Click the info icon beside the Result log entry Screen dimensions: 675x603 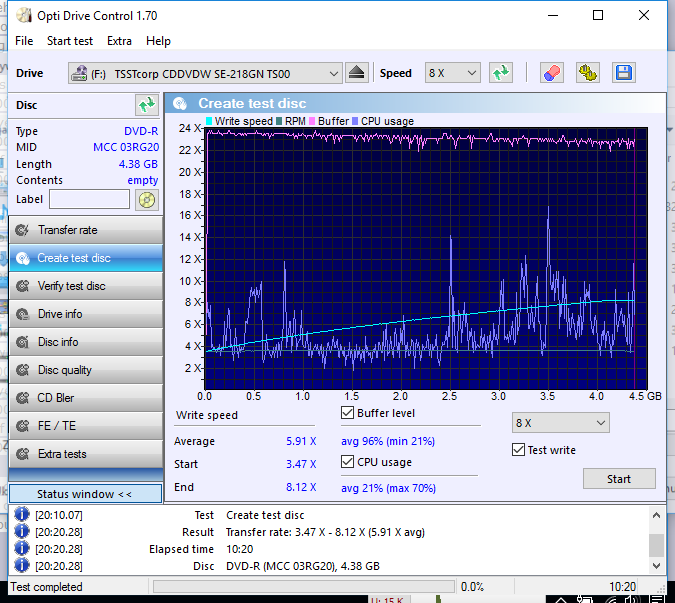tap(22, 532)
